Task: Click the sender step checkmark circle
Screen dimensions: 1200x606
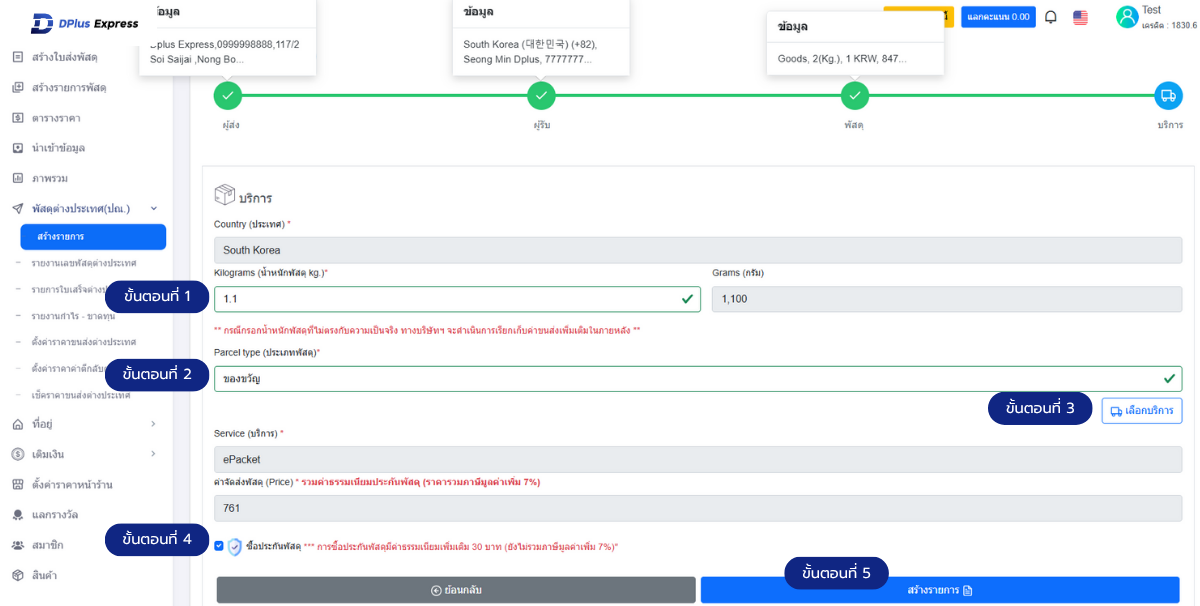Action: (x=228, y=96)
